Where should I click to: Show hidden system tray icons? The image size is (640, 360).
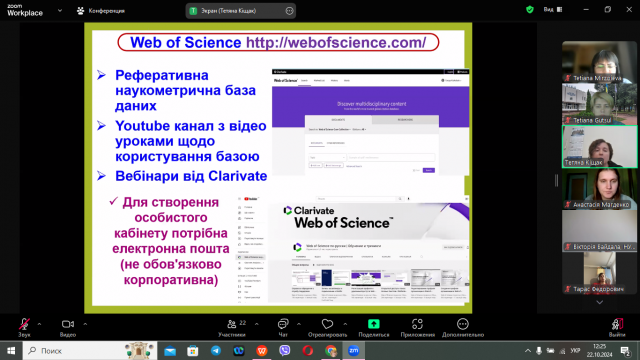coord(528,351)
